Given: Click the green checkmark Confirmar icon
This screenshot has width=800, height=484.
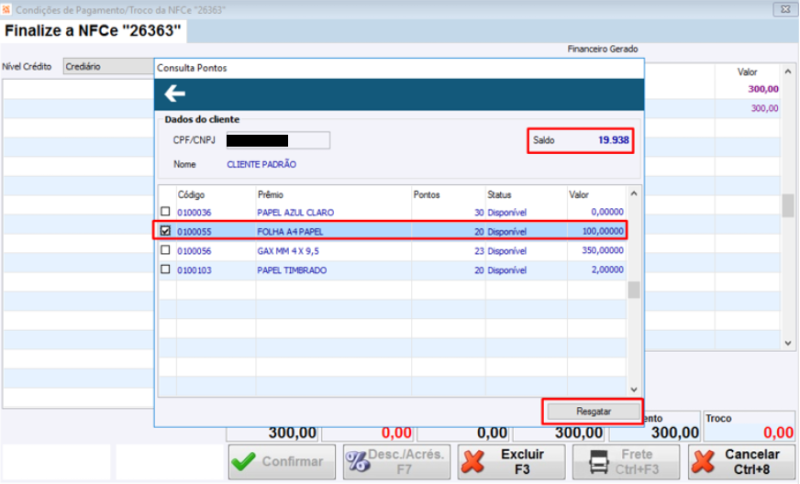Looking at the screenshot, I should pos(243,462).
